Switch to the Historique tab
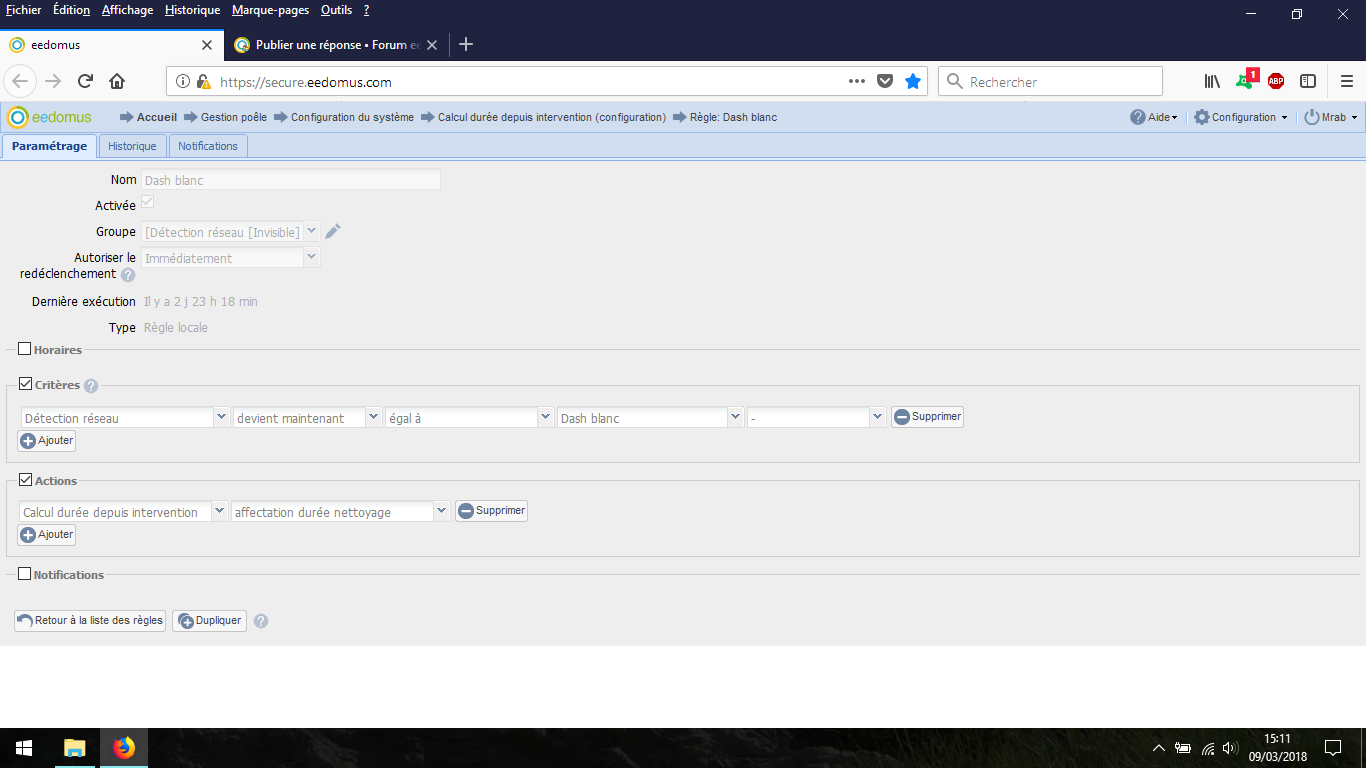This screenshot has width=1366, height=768. tap(132, 146)
